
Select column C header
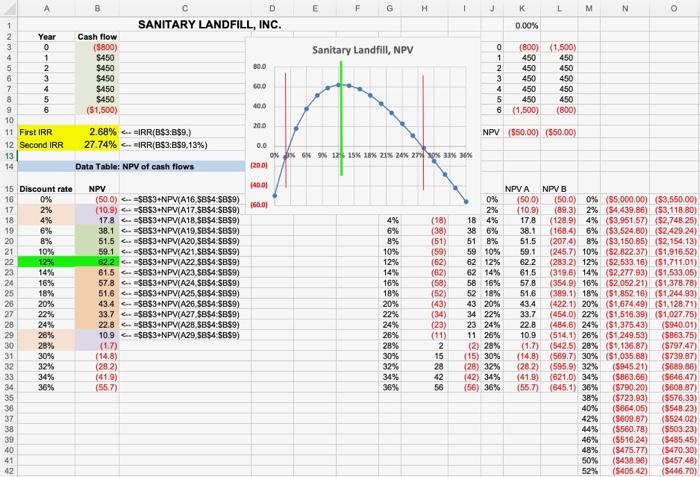point(185,8)
